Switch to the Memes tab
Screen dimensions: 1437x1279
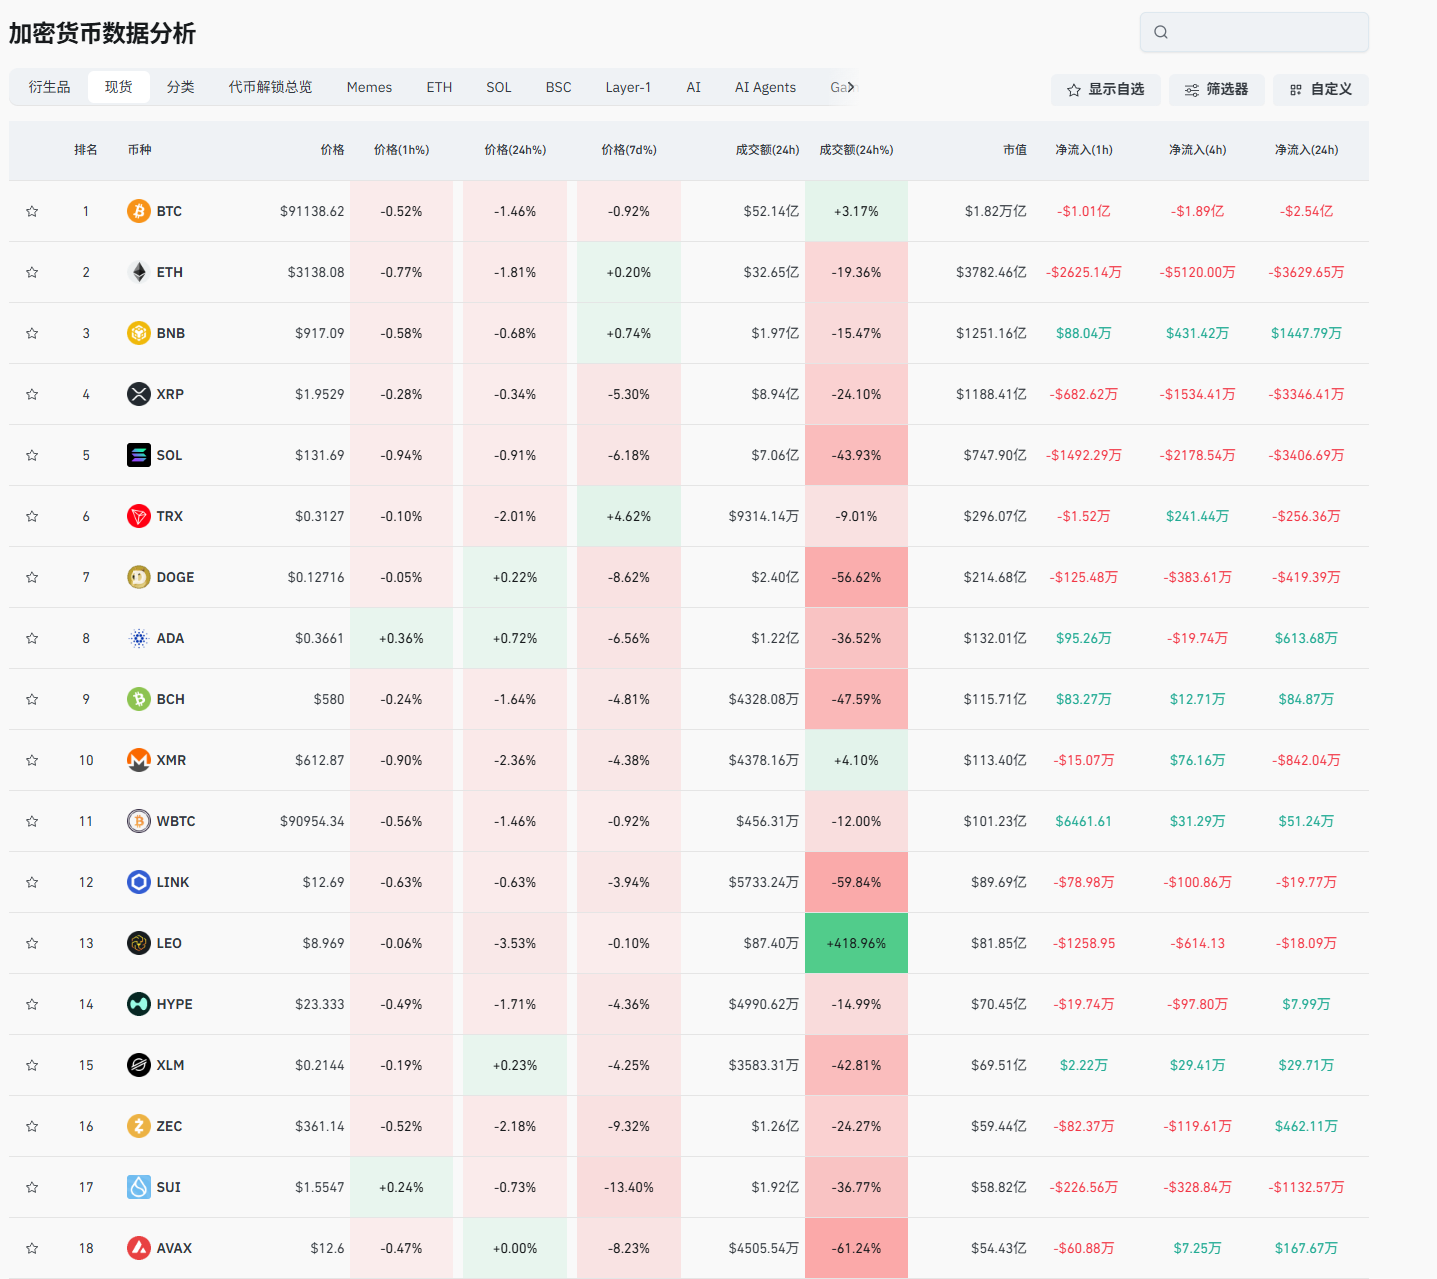pos(369,87)
